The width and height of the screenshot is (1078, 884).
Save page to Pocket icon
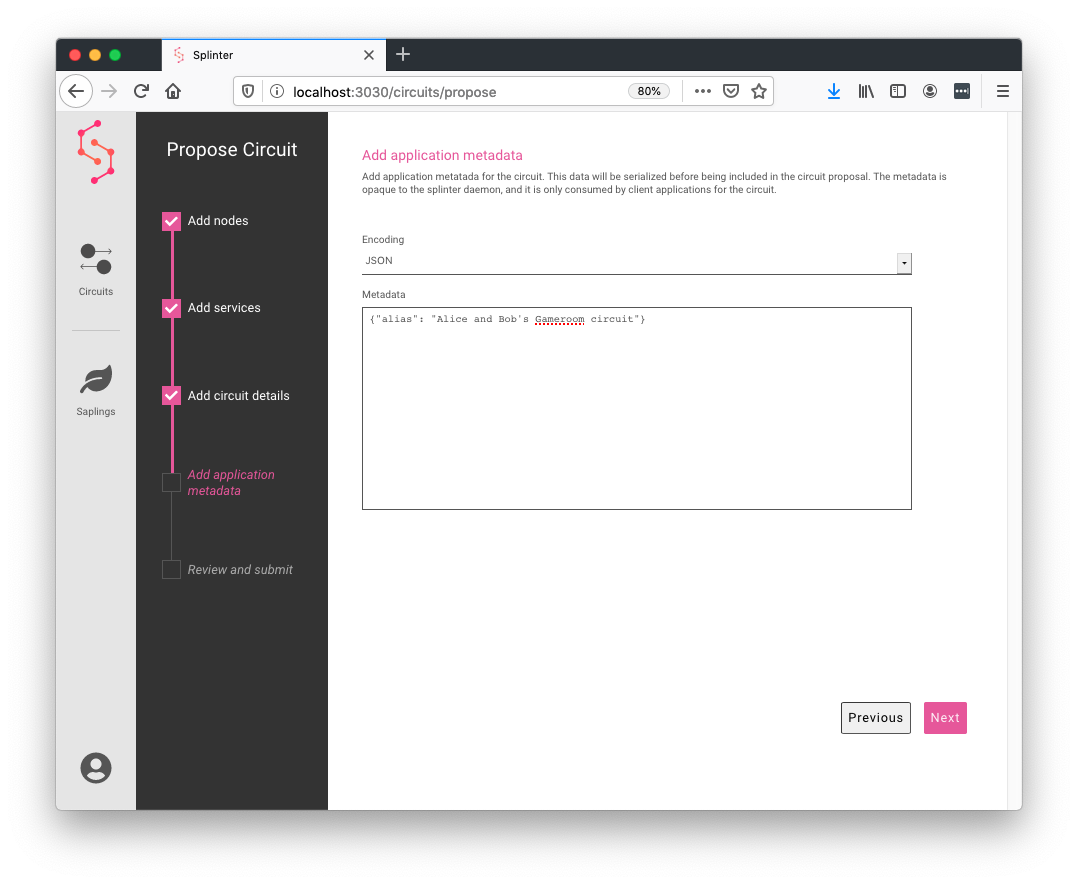tap(731, 91)
